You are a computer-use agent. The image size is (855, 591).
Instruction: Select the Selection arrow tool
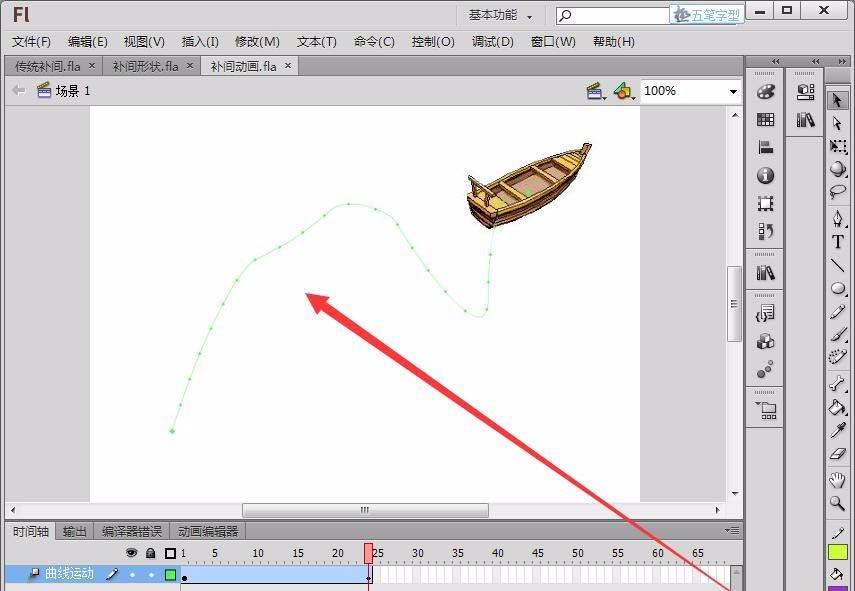click(838, 100)
